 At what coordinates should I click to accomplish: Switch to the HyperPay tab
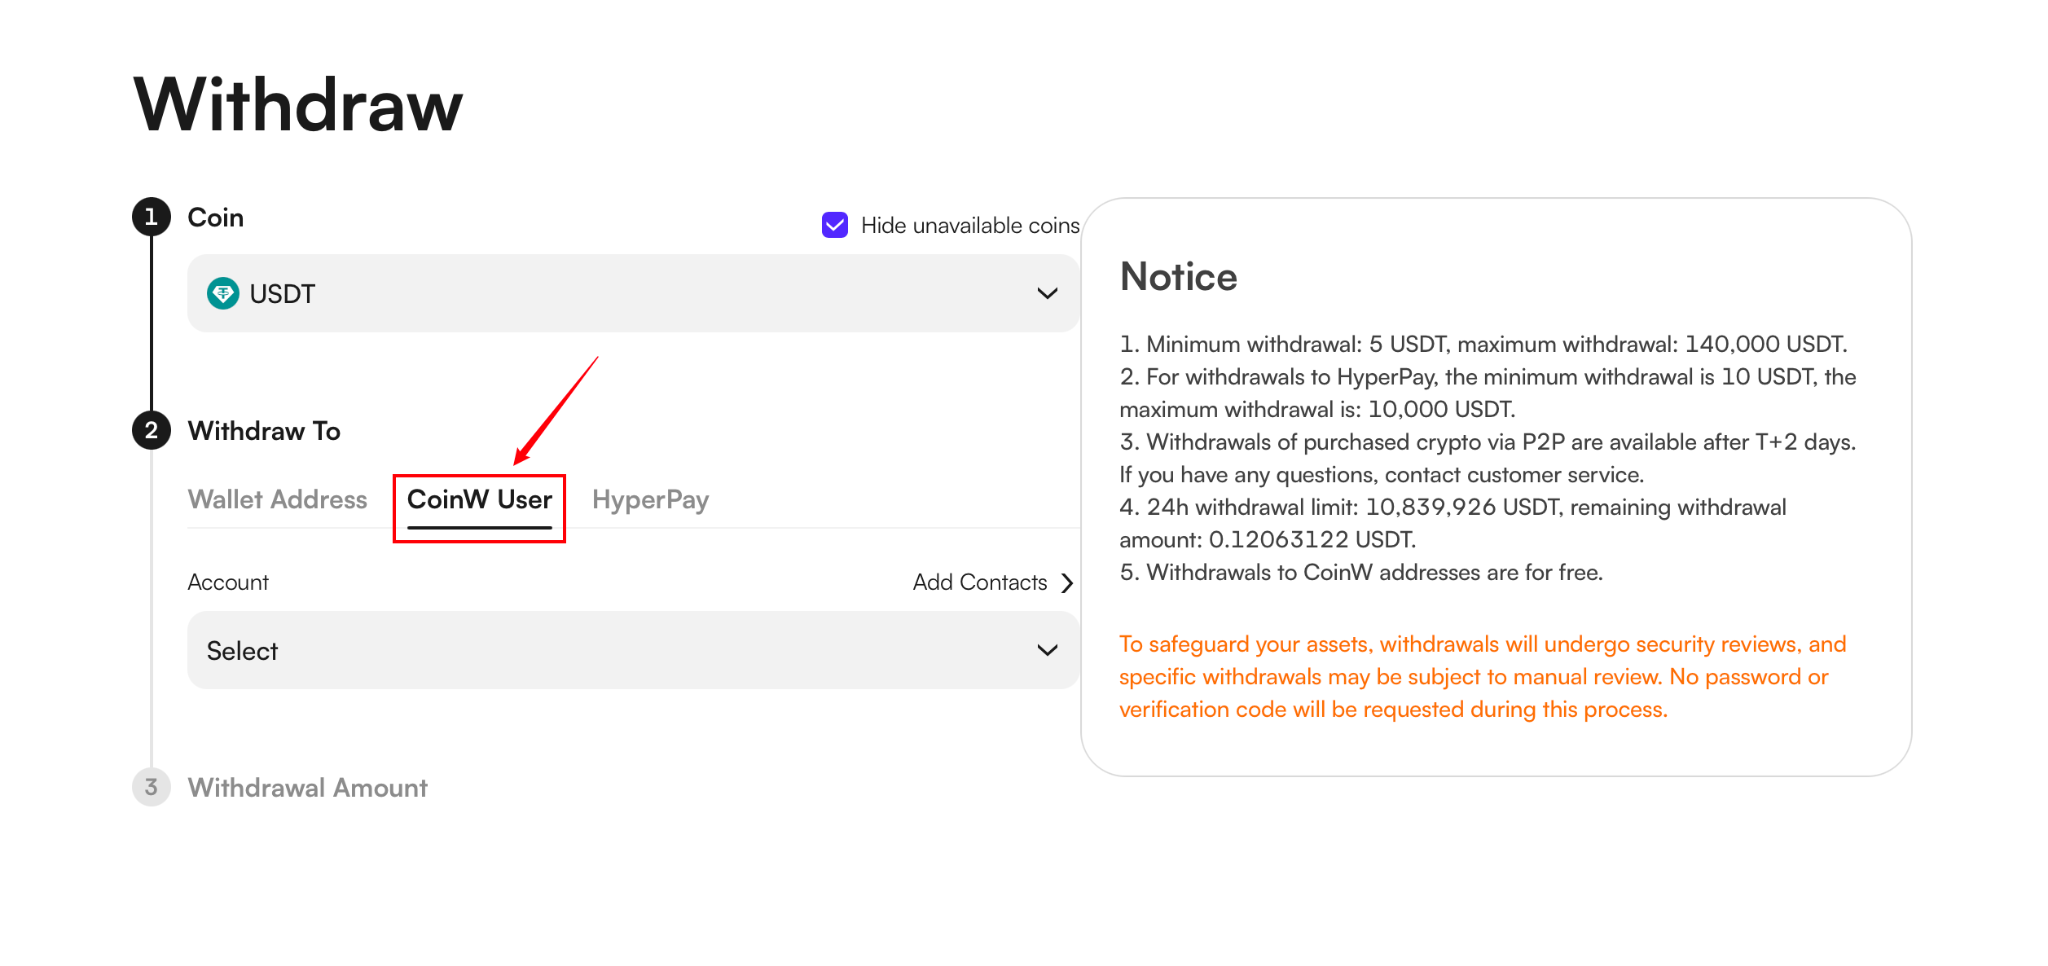650,500
